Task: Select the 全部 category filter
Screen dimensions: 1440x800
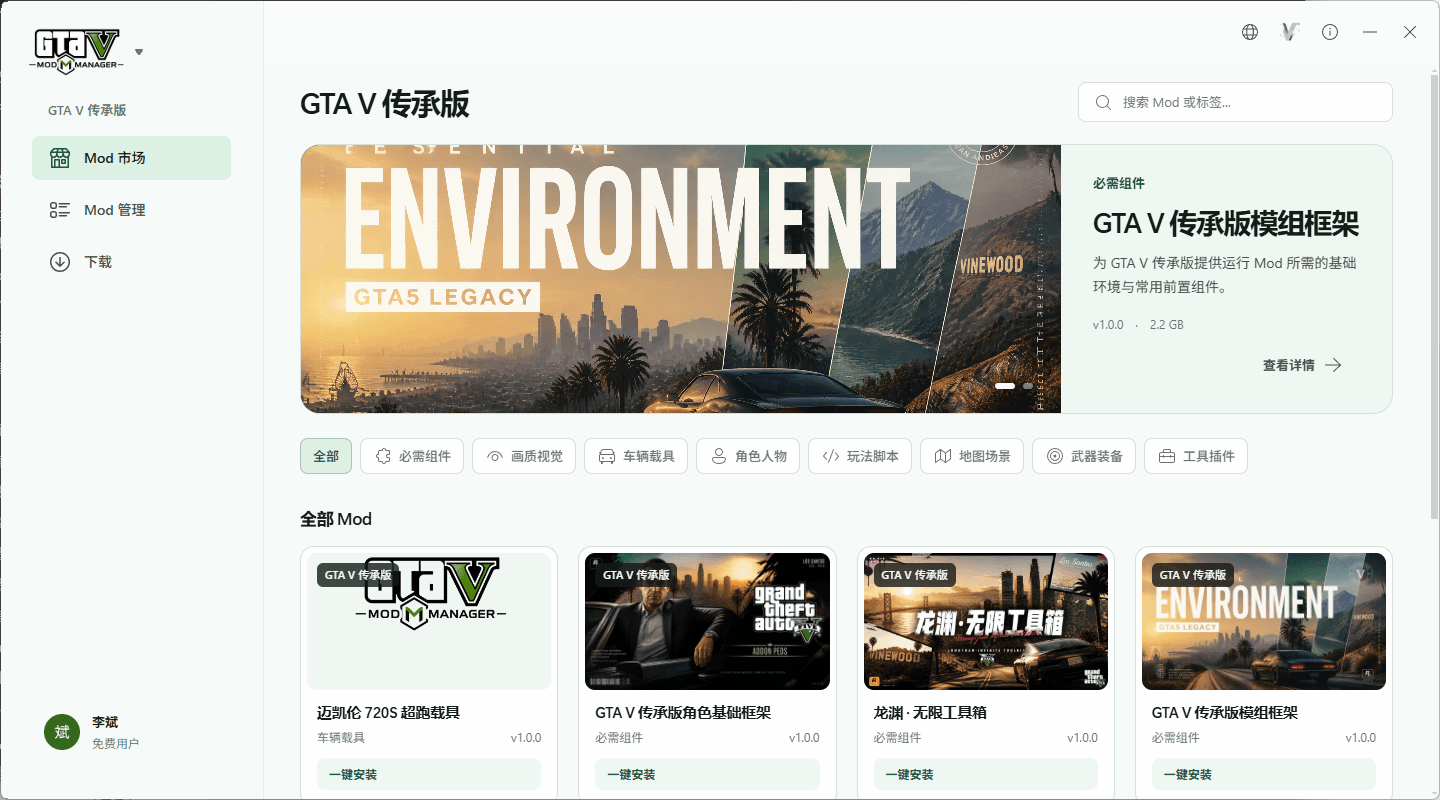Action: coord(326,456)
